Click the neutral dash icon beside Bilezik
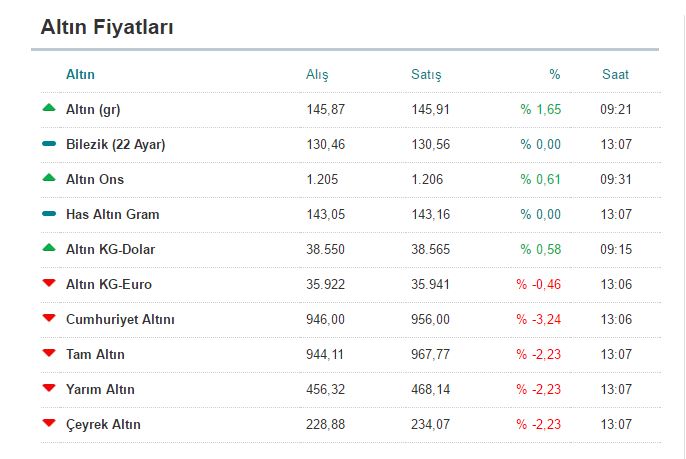 (x=49, y=144)
